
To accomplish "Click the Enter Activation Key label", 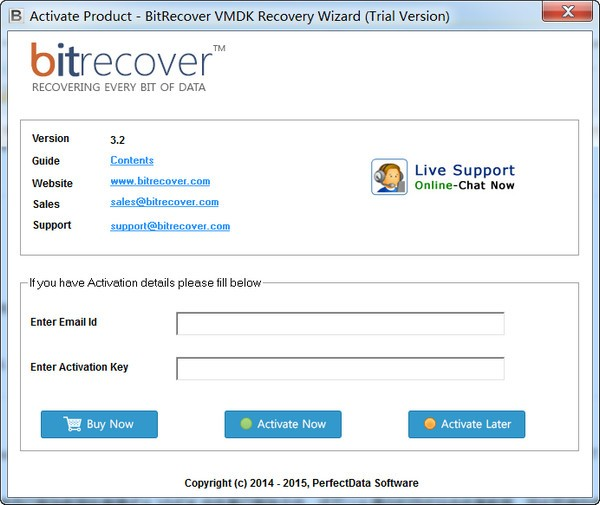I will (79, 367).
